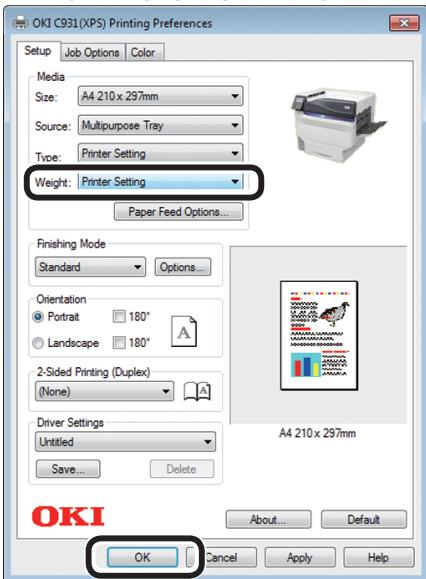Close the Printing Preferences dialog
The height and width of the screenshot is (579, 426).
click(x=404, y=23)
